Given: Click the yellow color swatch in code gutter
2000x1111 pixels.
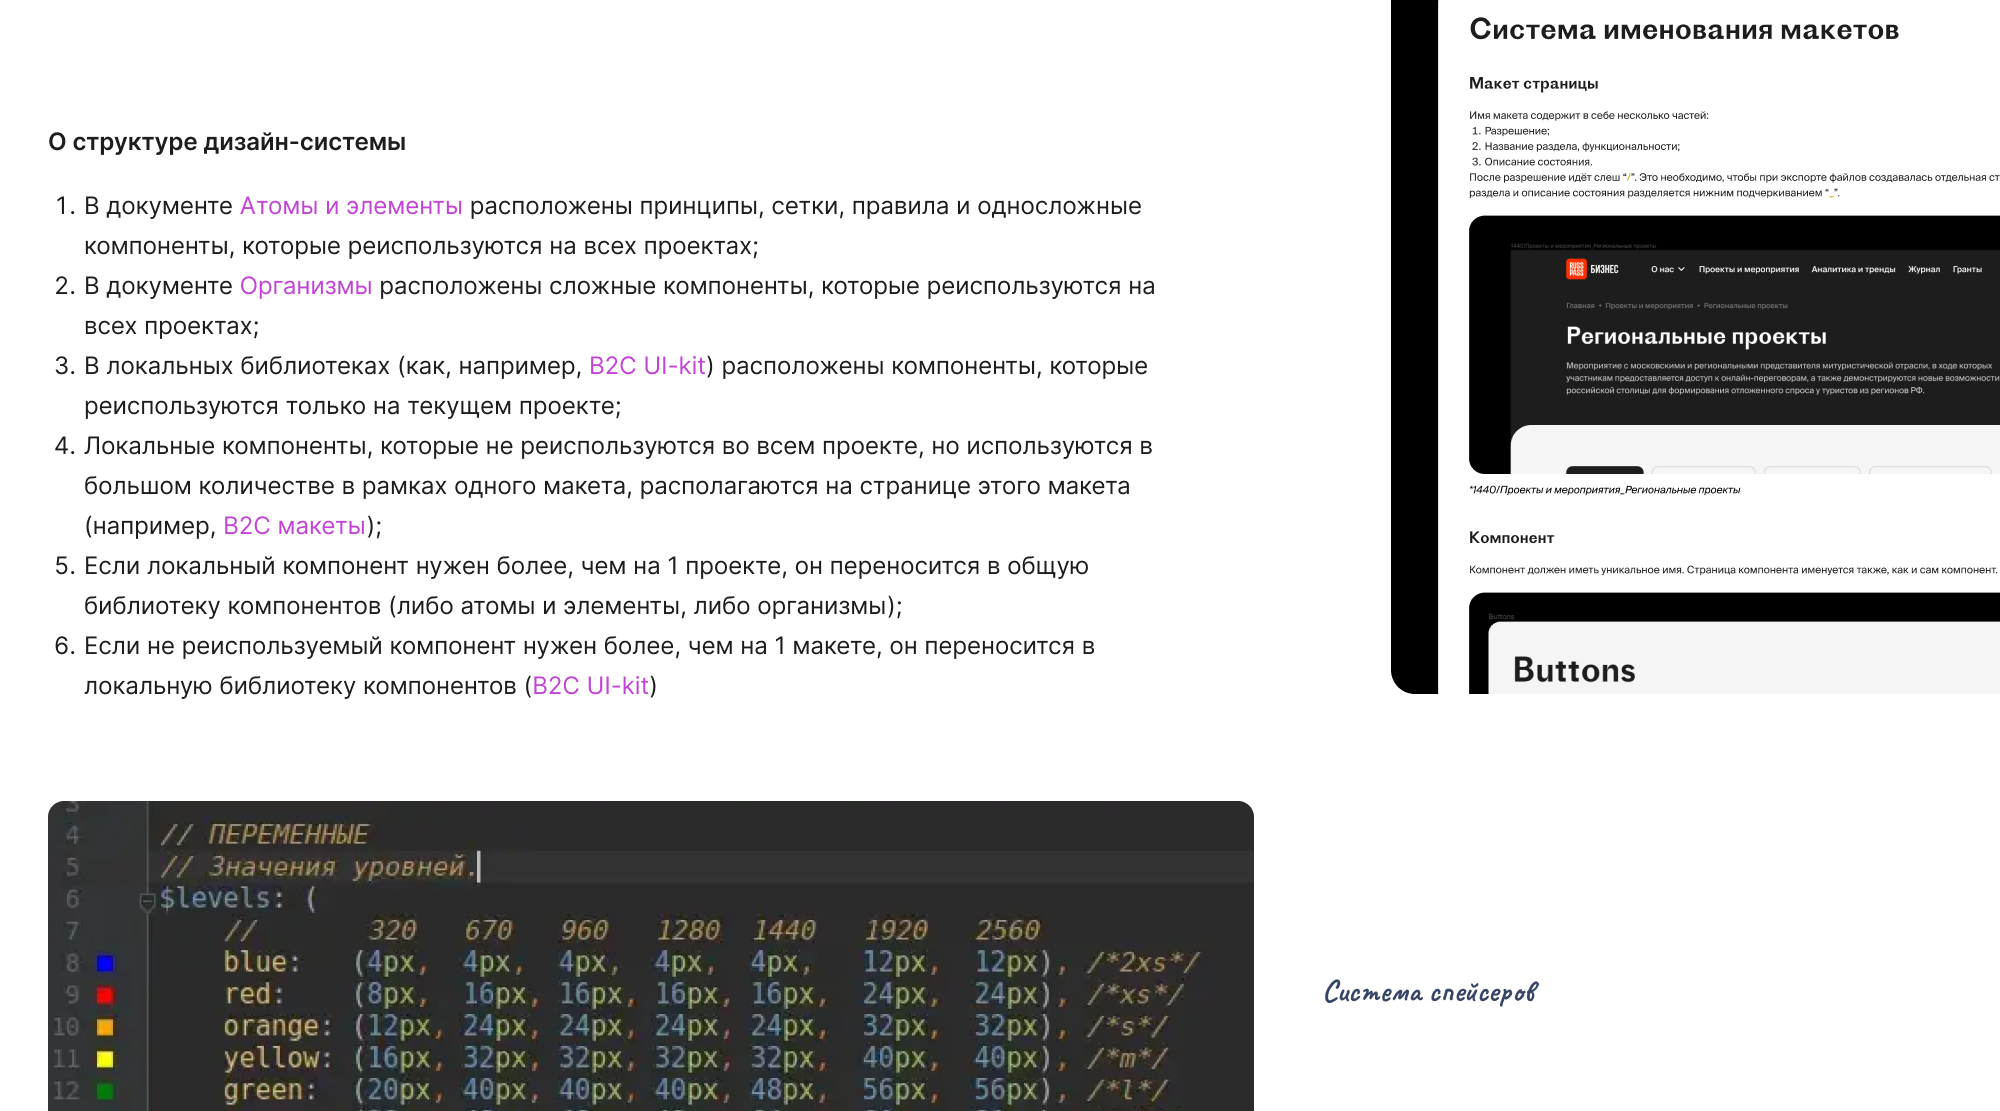Looking at the screenshot, I should click(105, 1059).
